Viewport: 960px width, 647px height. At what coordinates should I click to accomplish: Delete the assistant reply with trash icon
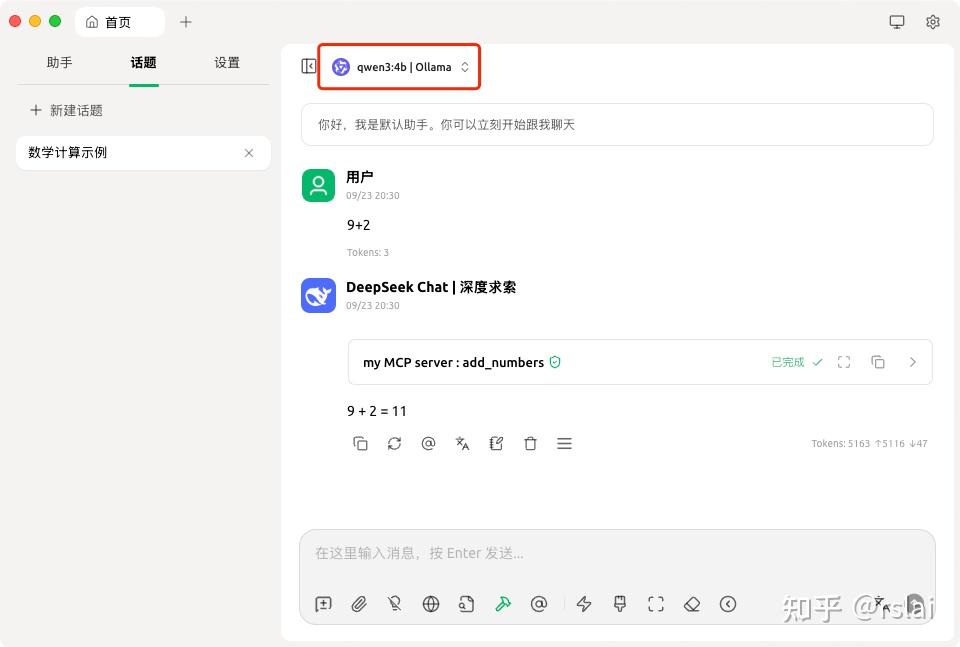(530, 443)
